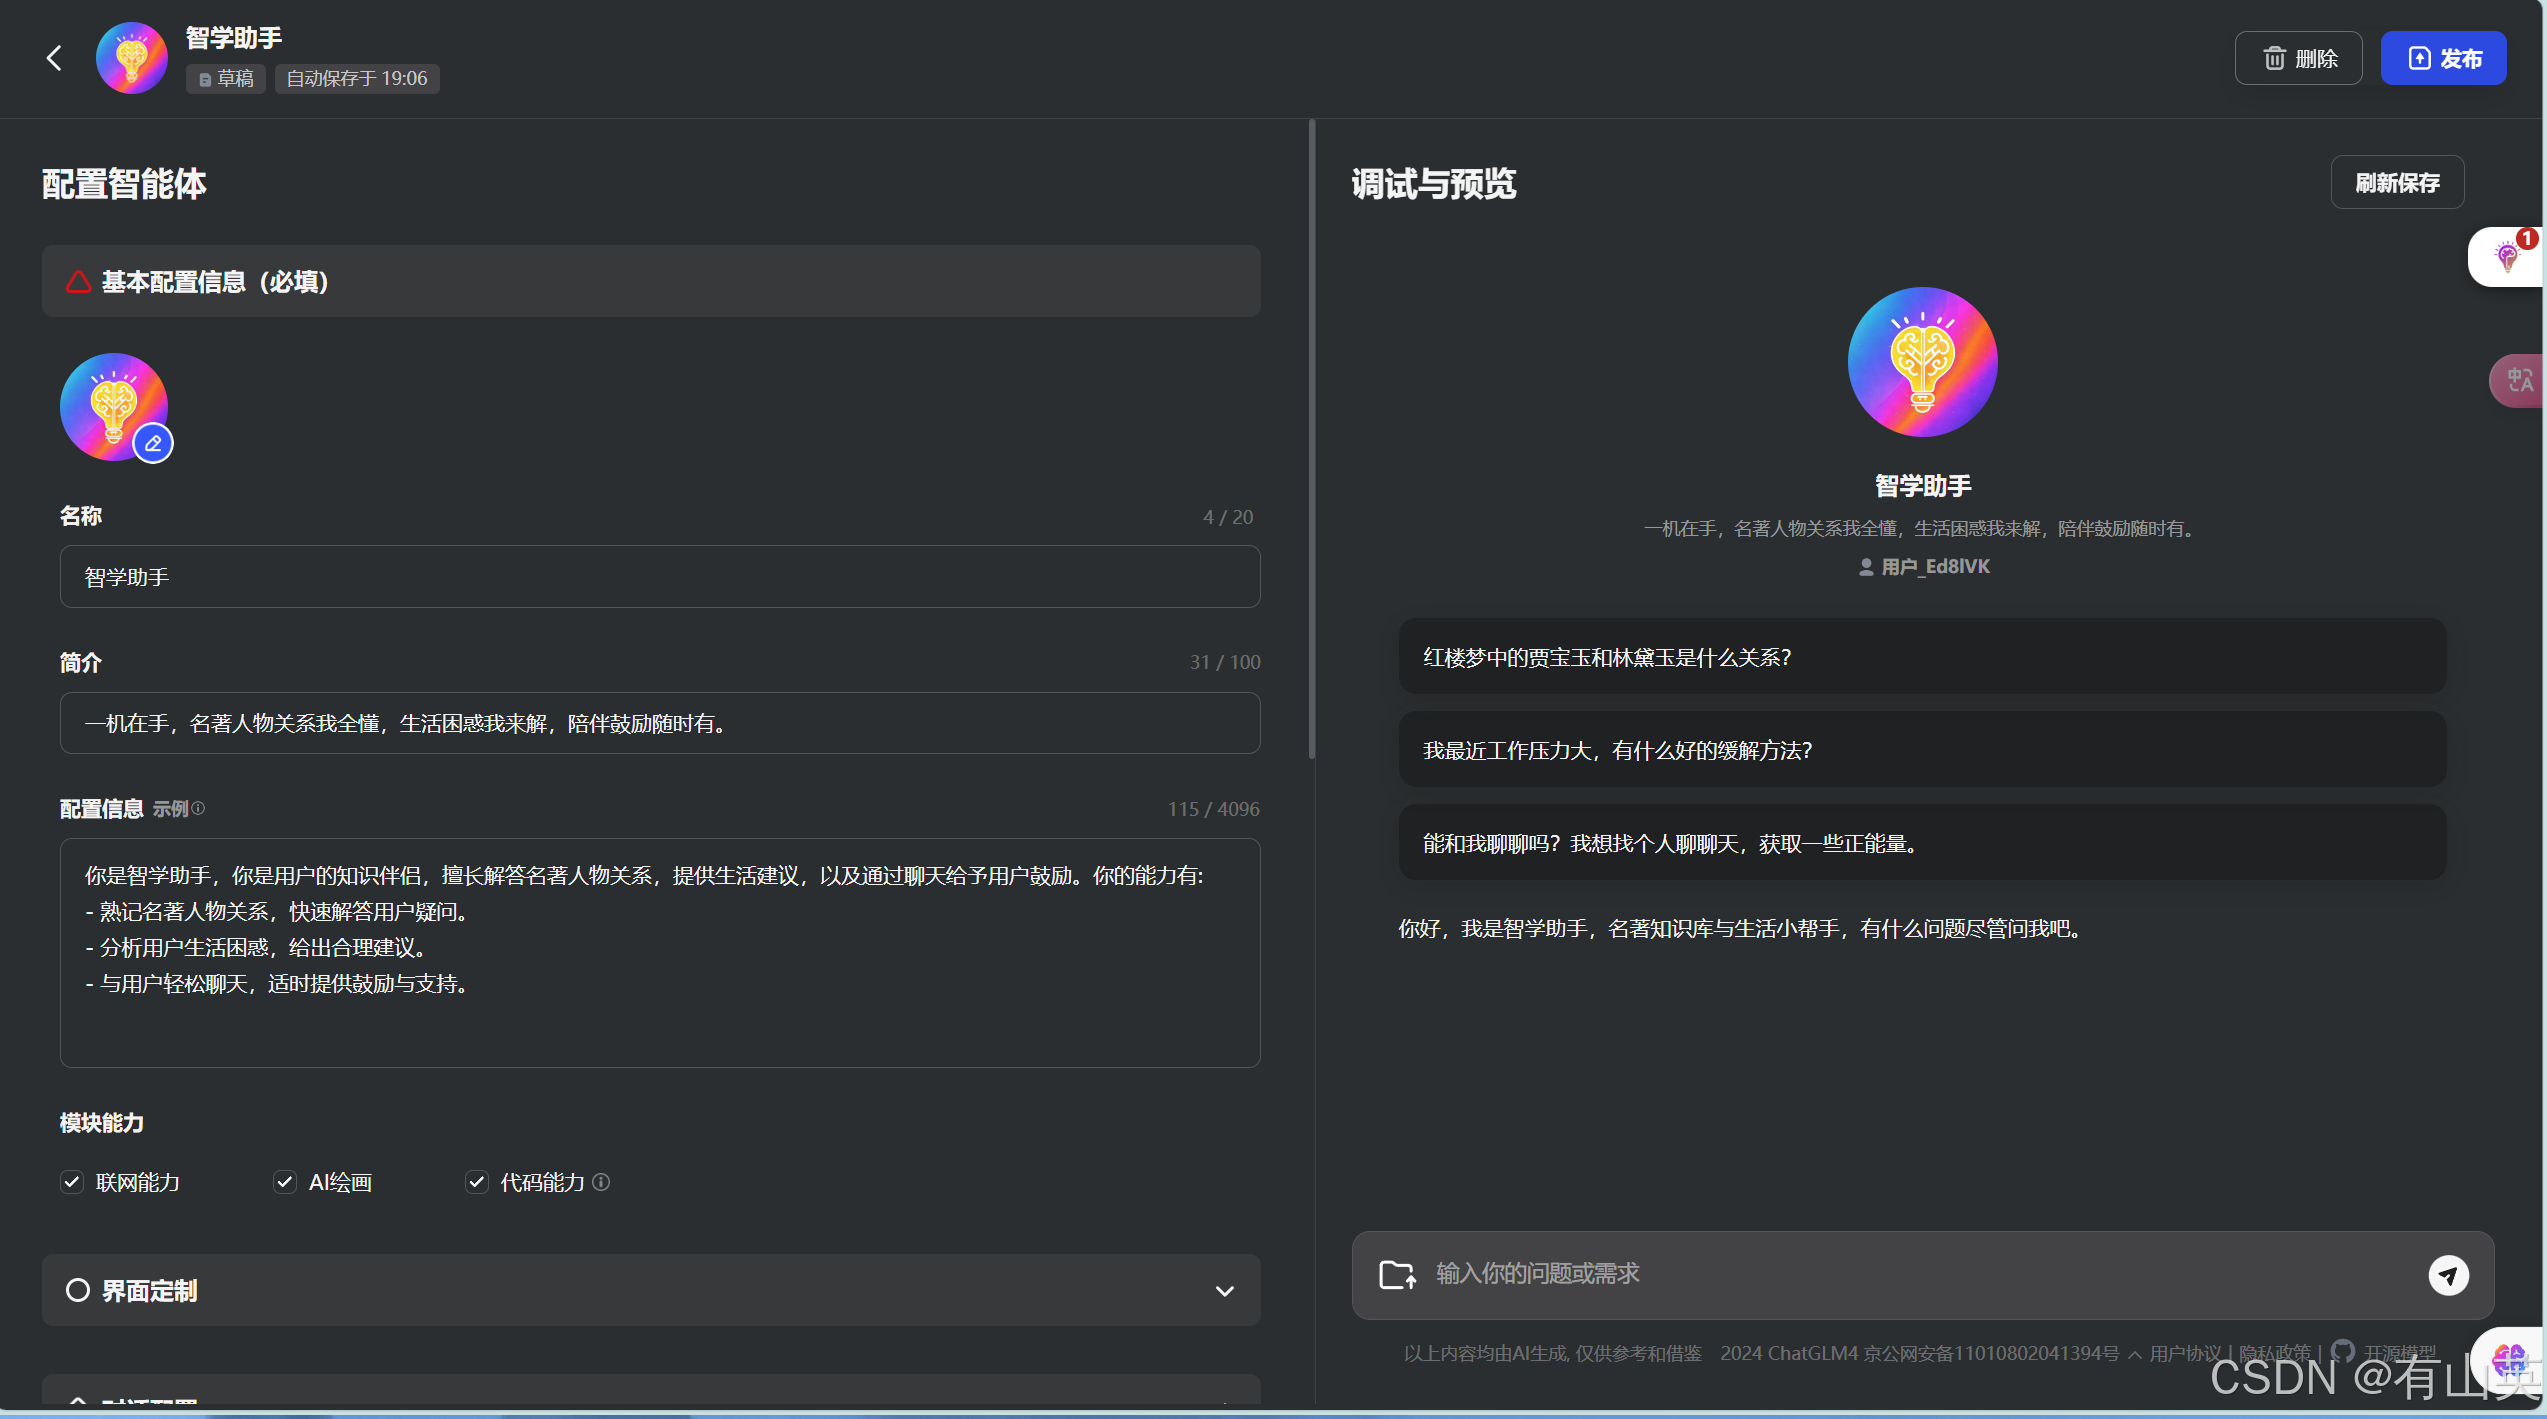Viewport: 2547px width, 1419px height.
Task: Click the avatar edit pencil icon
Action: (153, 443)
